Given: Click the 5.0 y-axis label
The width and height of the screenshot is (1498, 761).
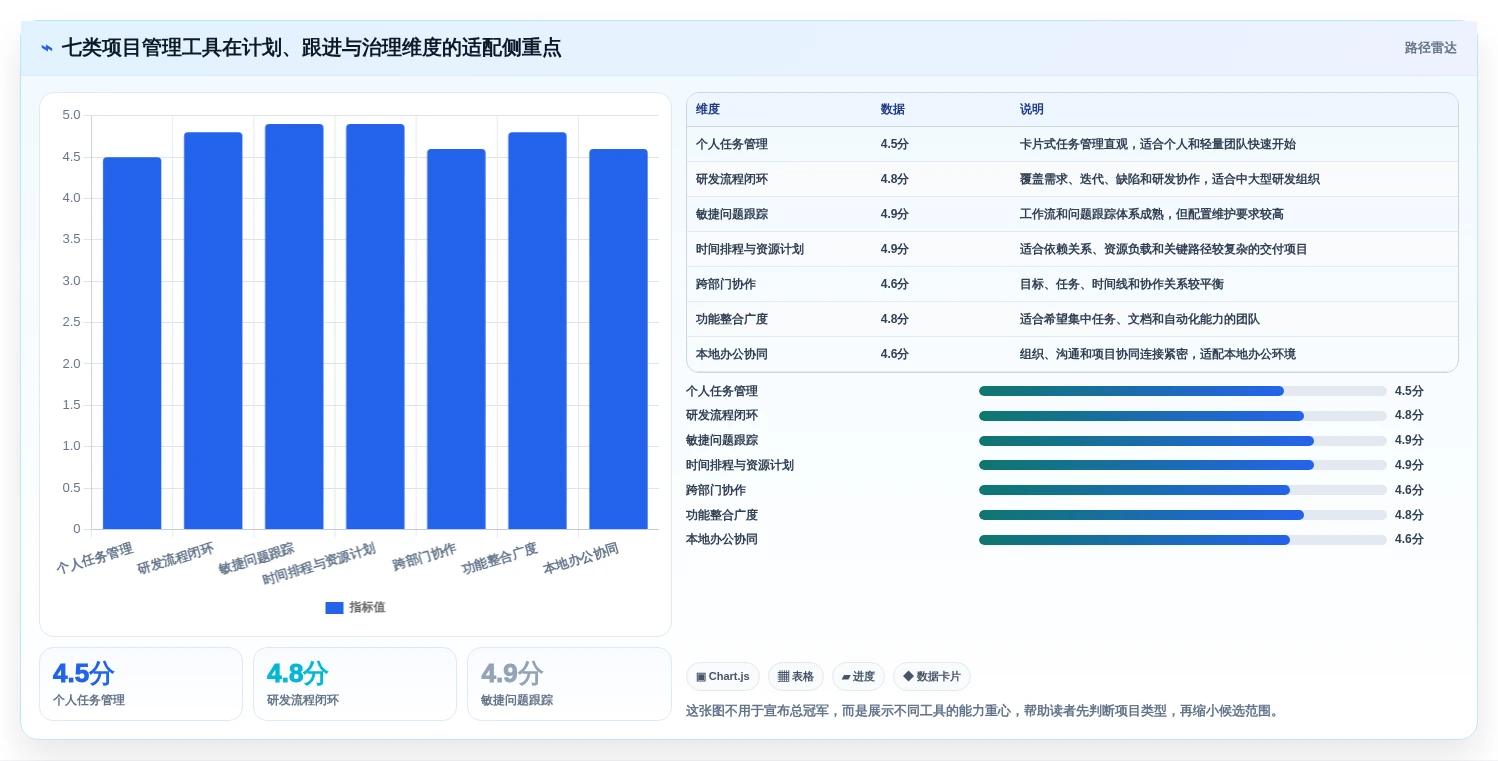Looking at the screenshot, I should (x=71, y=115).
